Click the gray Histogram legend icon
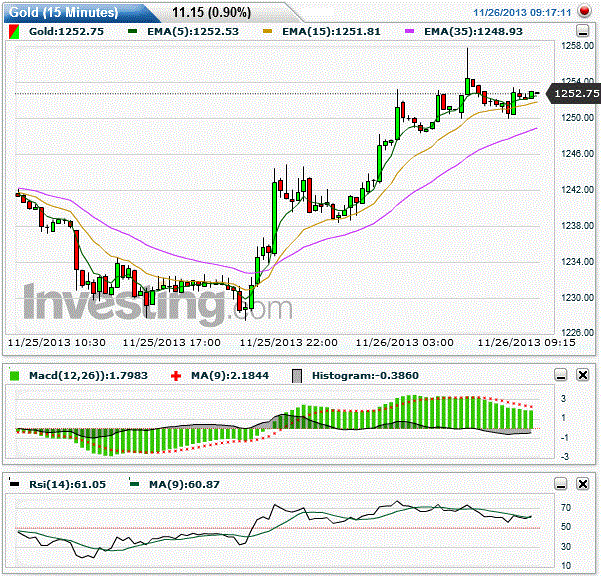 tap(297, 376)
